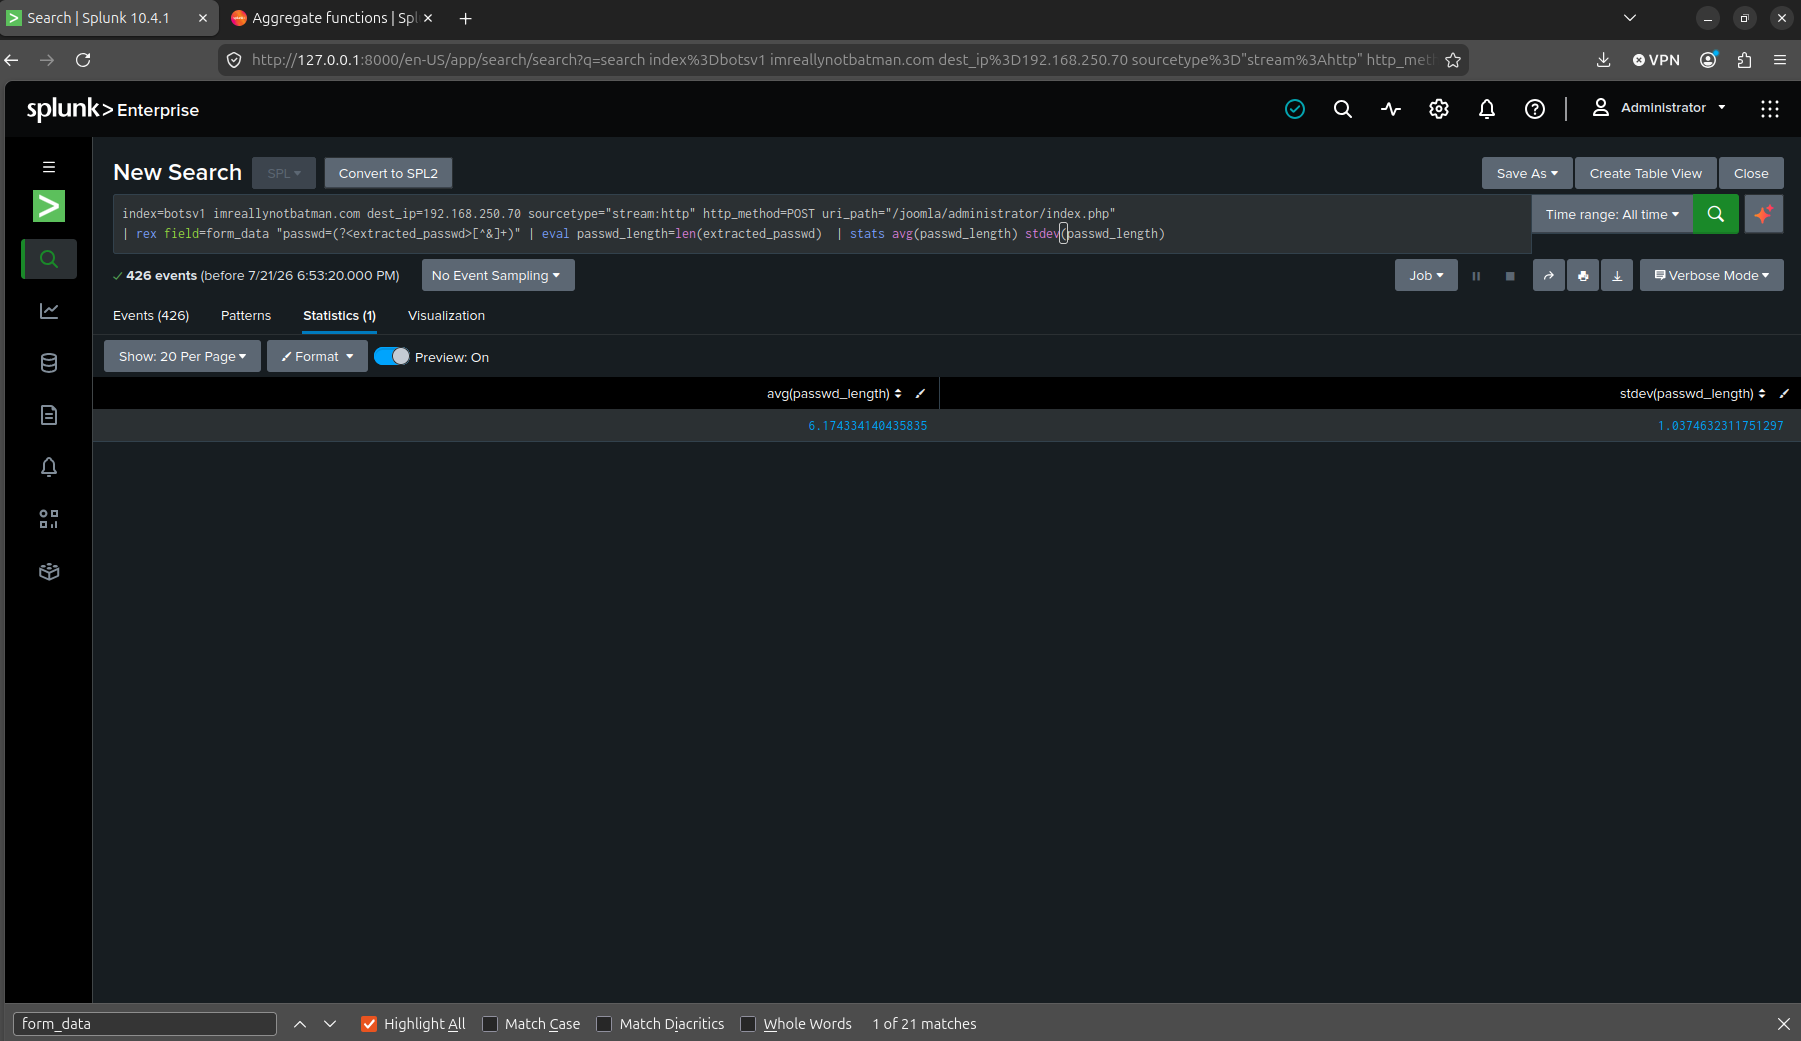Image resolution: width=1801 pixels, height=1041 pixels.
Task: Click the global search magnifier in the header
Action: coord(1343,109)
